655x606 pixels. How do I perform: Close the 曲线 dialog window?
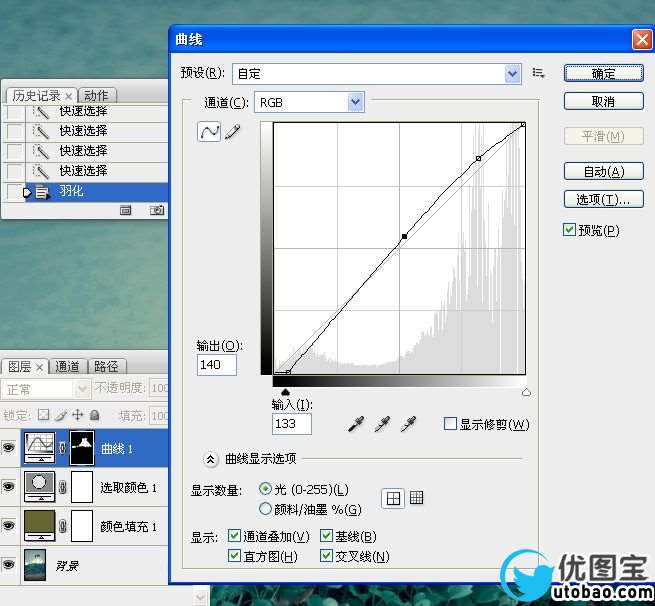[x=642, y=40]
